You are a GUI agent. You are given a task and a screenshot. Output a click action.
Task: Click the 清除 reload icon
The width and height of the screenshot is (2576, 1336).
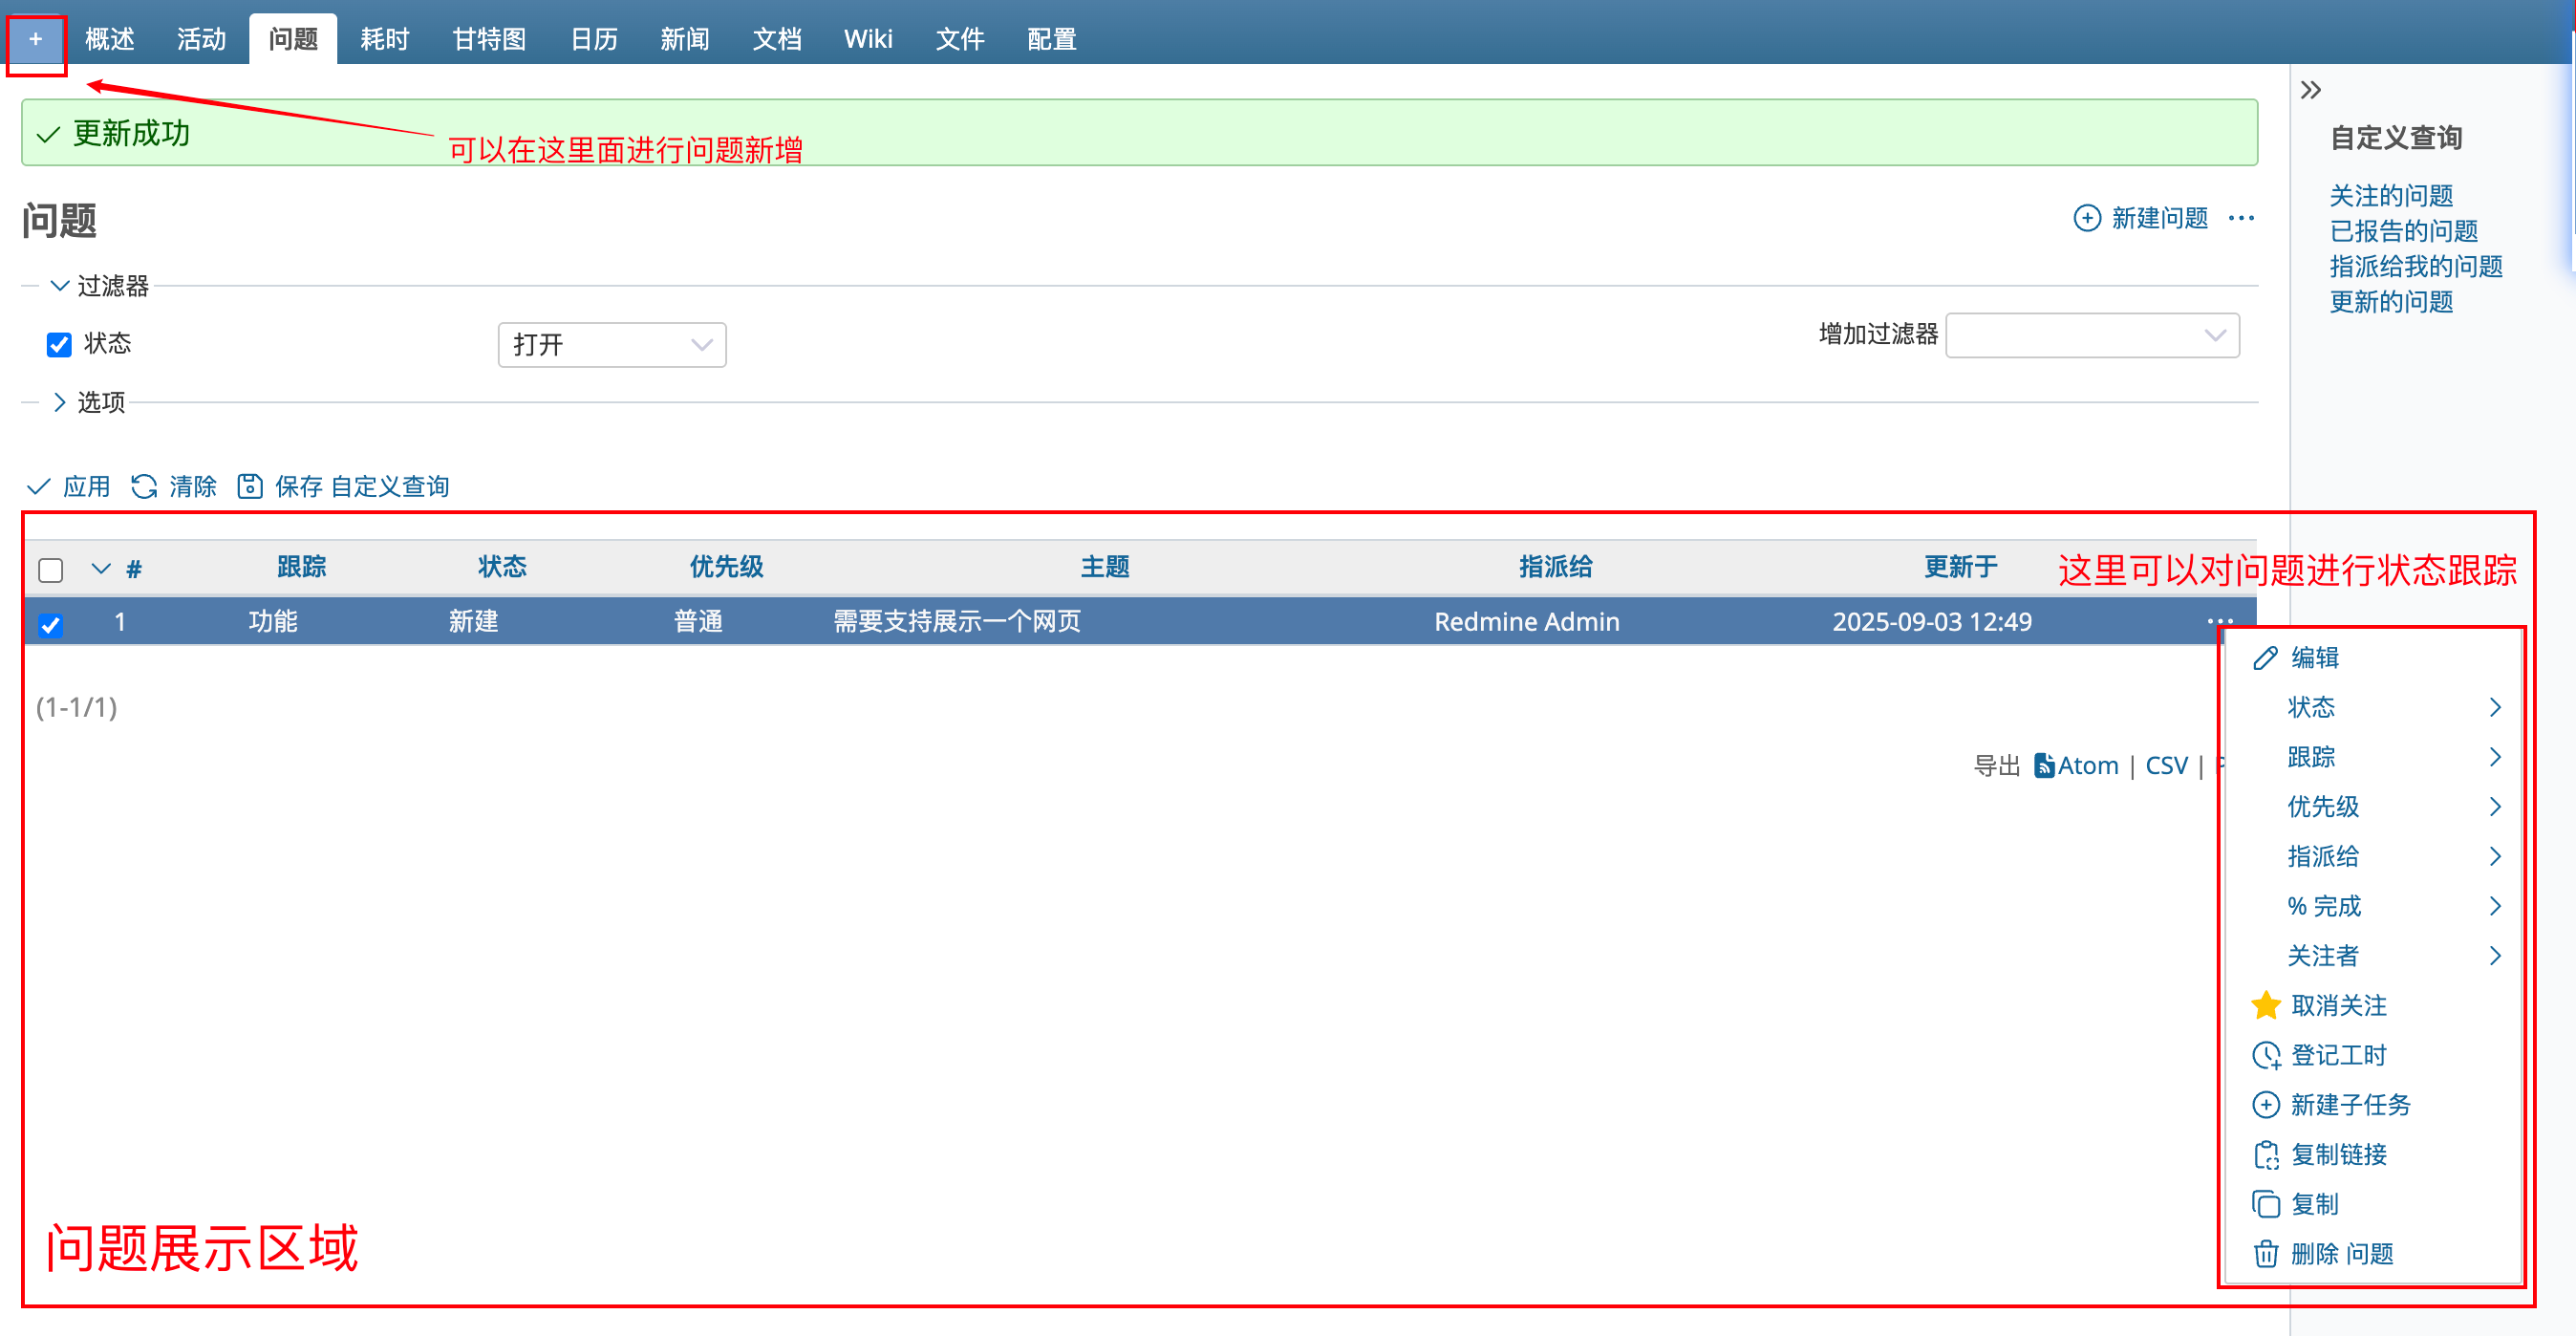pyautogui.click(x=144, y=487)
